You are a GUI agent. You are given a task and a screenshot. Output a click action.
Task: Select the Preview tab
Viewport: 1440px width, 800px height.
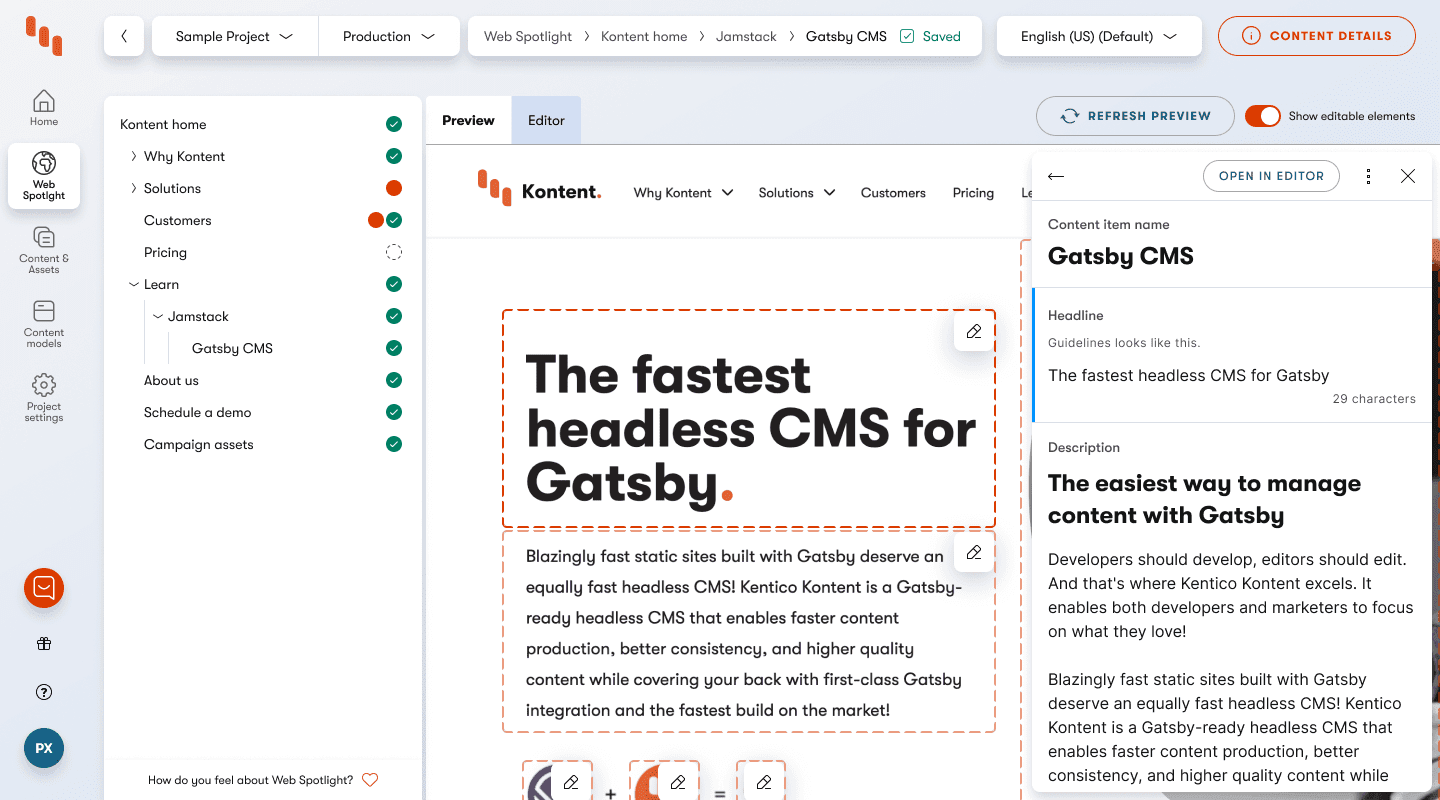[468, 120]
